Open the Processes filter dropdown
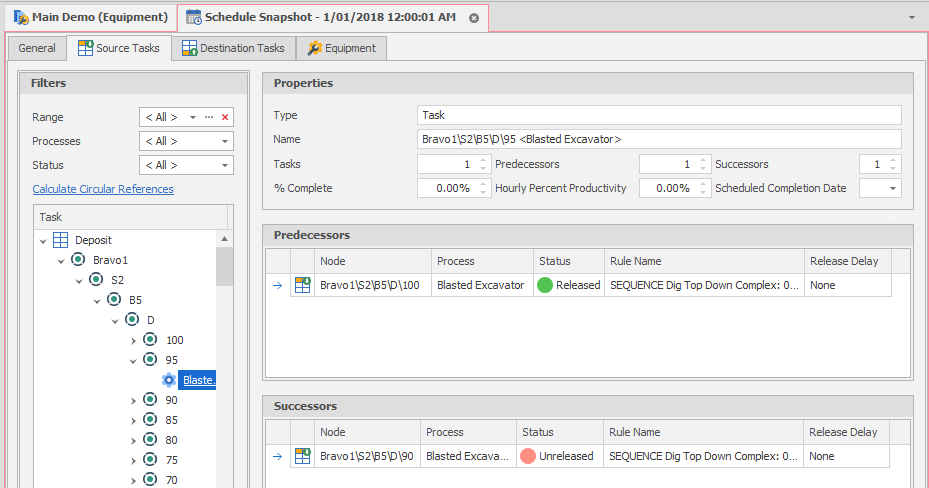929x488 pixels. [x=225, y=141]
